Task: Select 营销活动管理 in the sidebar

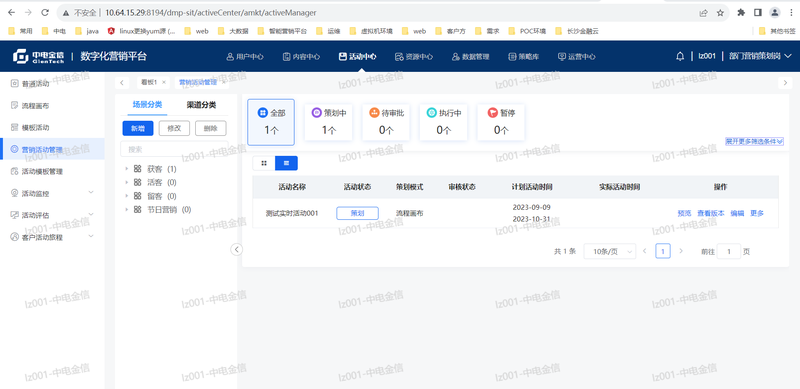Action: point(52,149)
